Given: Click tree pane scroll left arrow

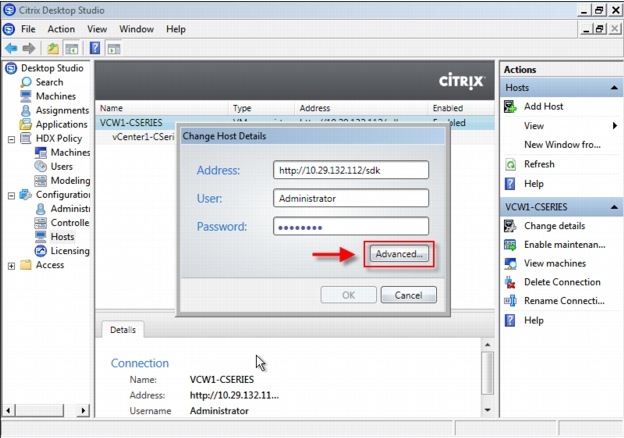Looking at the screenshot, I should [8, 410].
